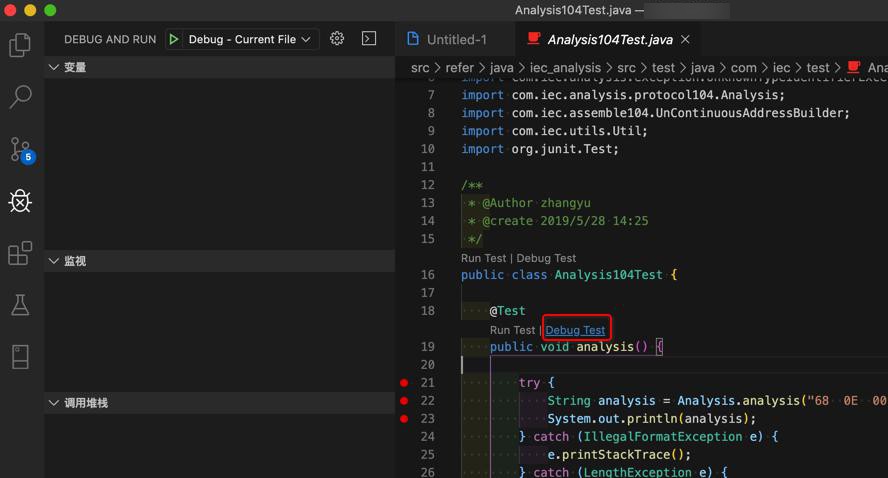Open 'refer' breadcrumb segment
This screenshot has height=478, width=888.
pos(459,68)
